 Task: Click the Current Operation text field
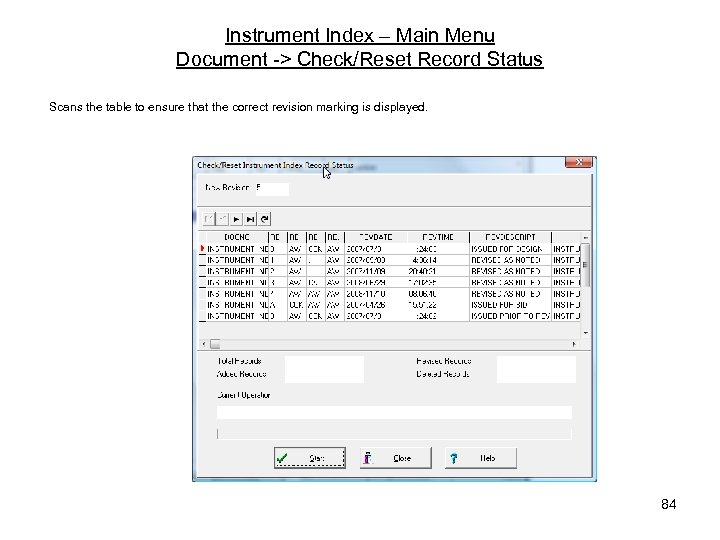(x=394, y=412)
